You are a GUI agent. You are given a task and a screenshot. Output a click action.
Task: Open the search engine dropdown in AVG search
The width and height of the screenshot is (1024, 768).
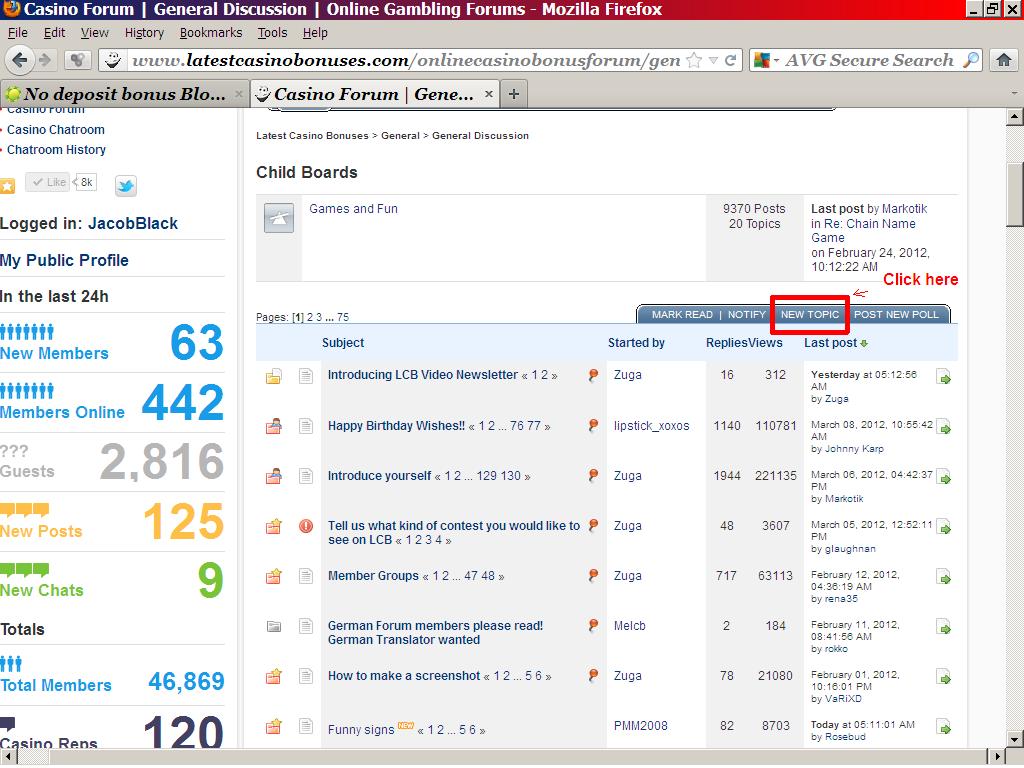(776, 61)
